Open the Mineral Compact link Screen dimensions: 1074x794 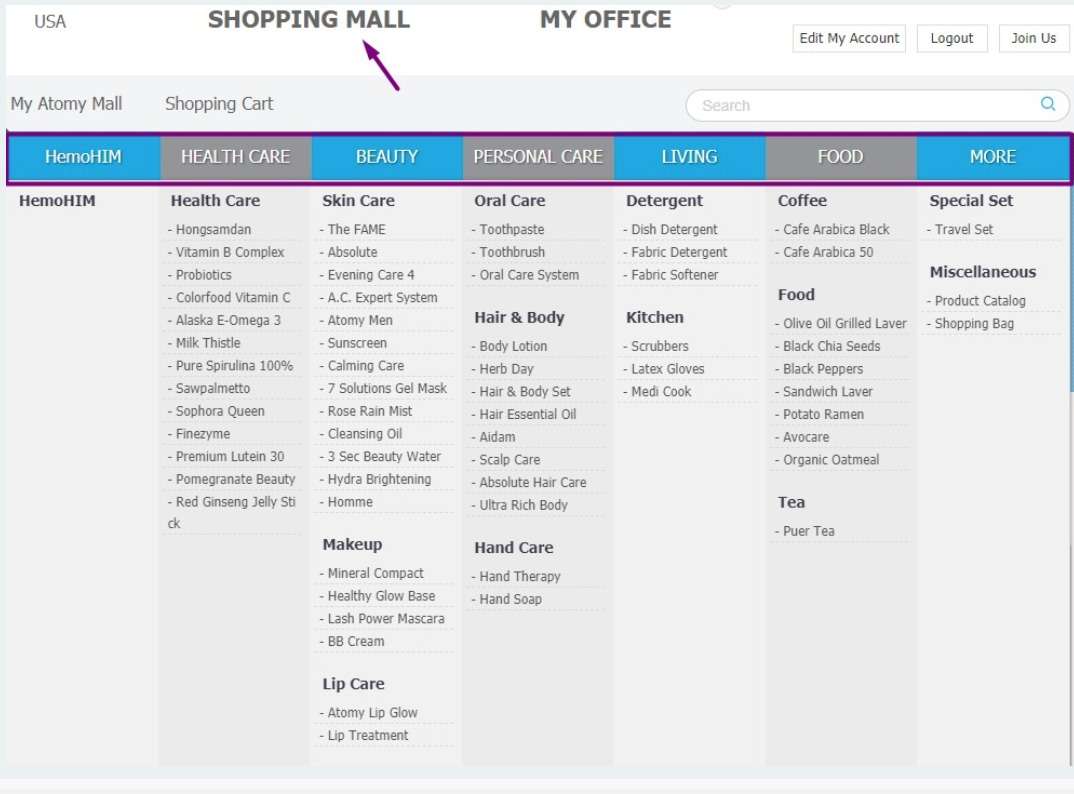[x=375, y=573]
